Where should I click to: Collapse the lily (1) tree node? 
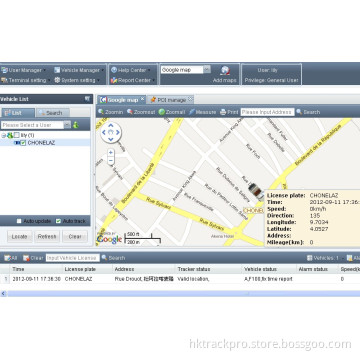tap(3, 135)
